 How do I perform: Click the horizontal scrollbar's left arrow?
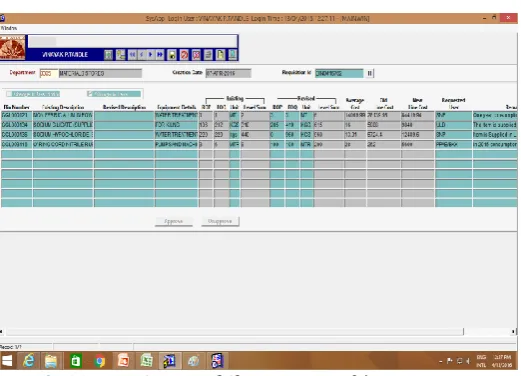pos(2,331)
